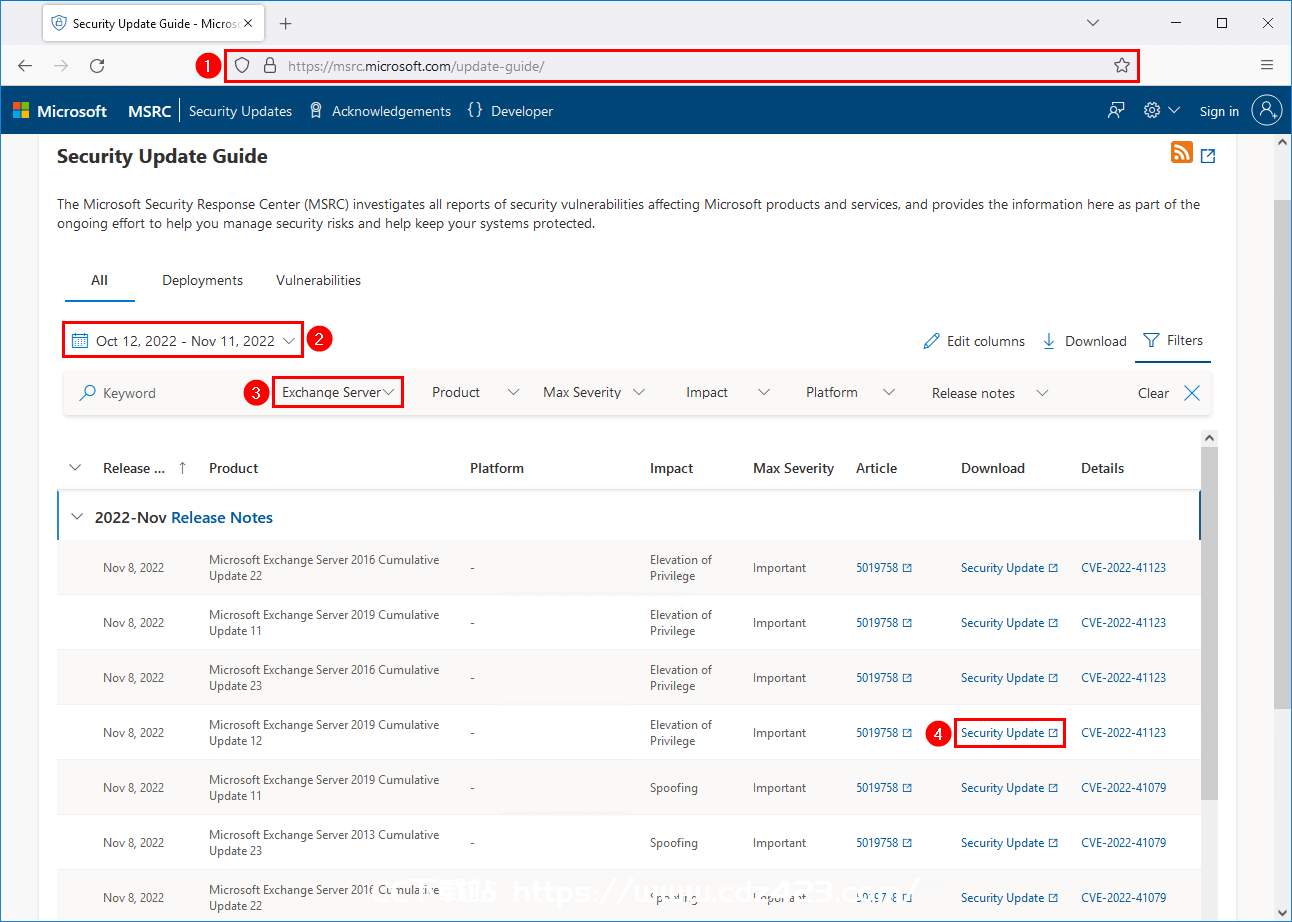1292x922 pixels.
Task: Click Microsoft Exchange Server 2016 Cumulative Update 23
Action: point(324,678)
